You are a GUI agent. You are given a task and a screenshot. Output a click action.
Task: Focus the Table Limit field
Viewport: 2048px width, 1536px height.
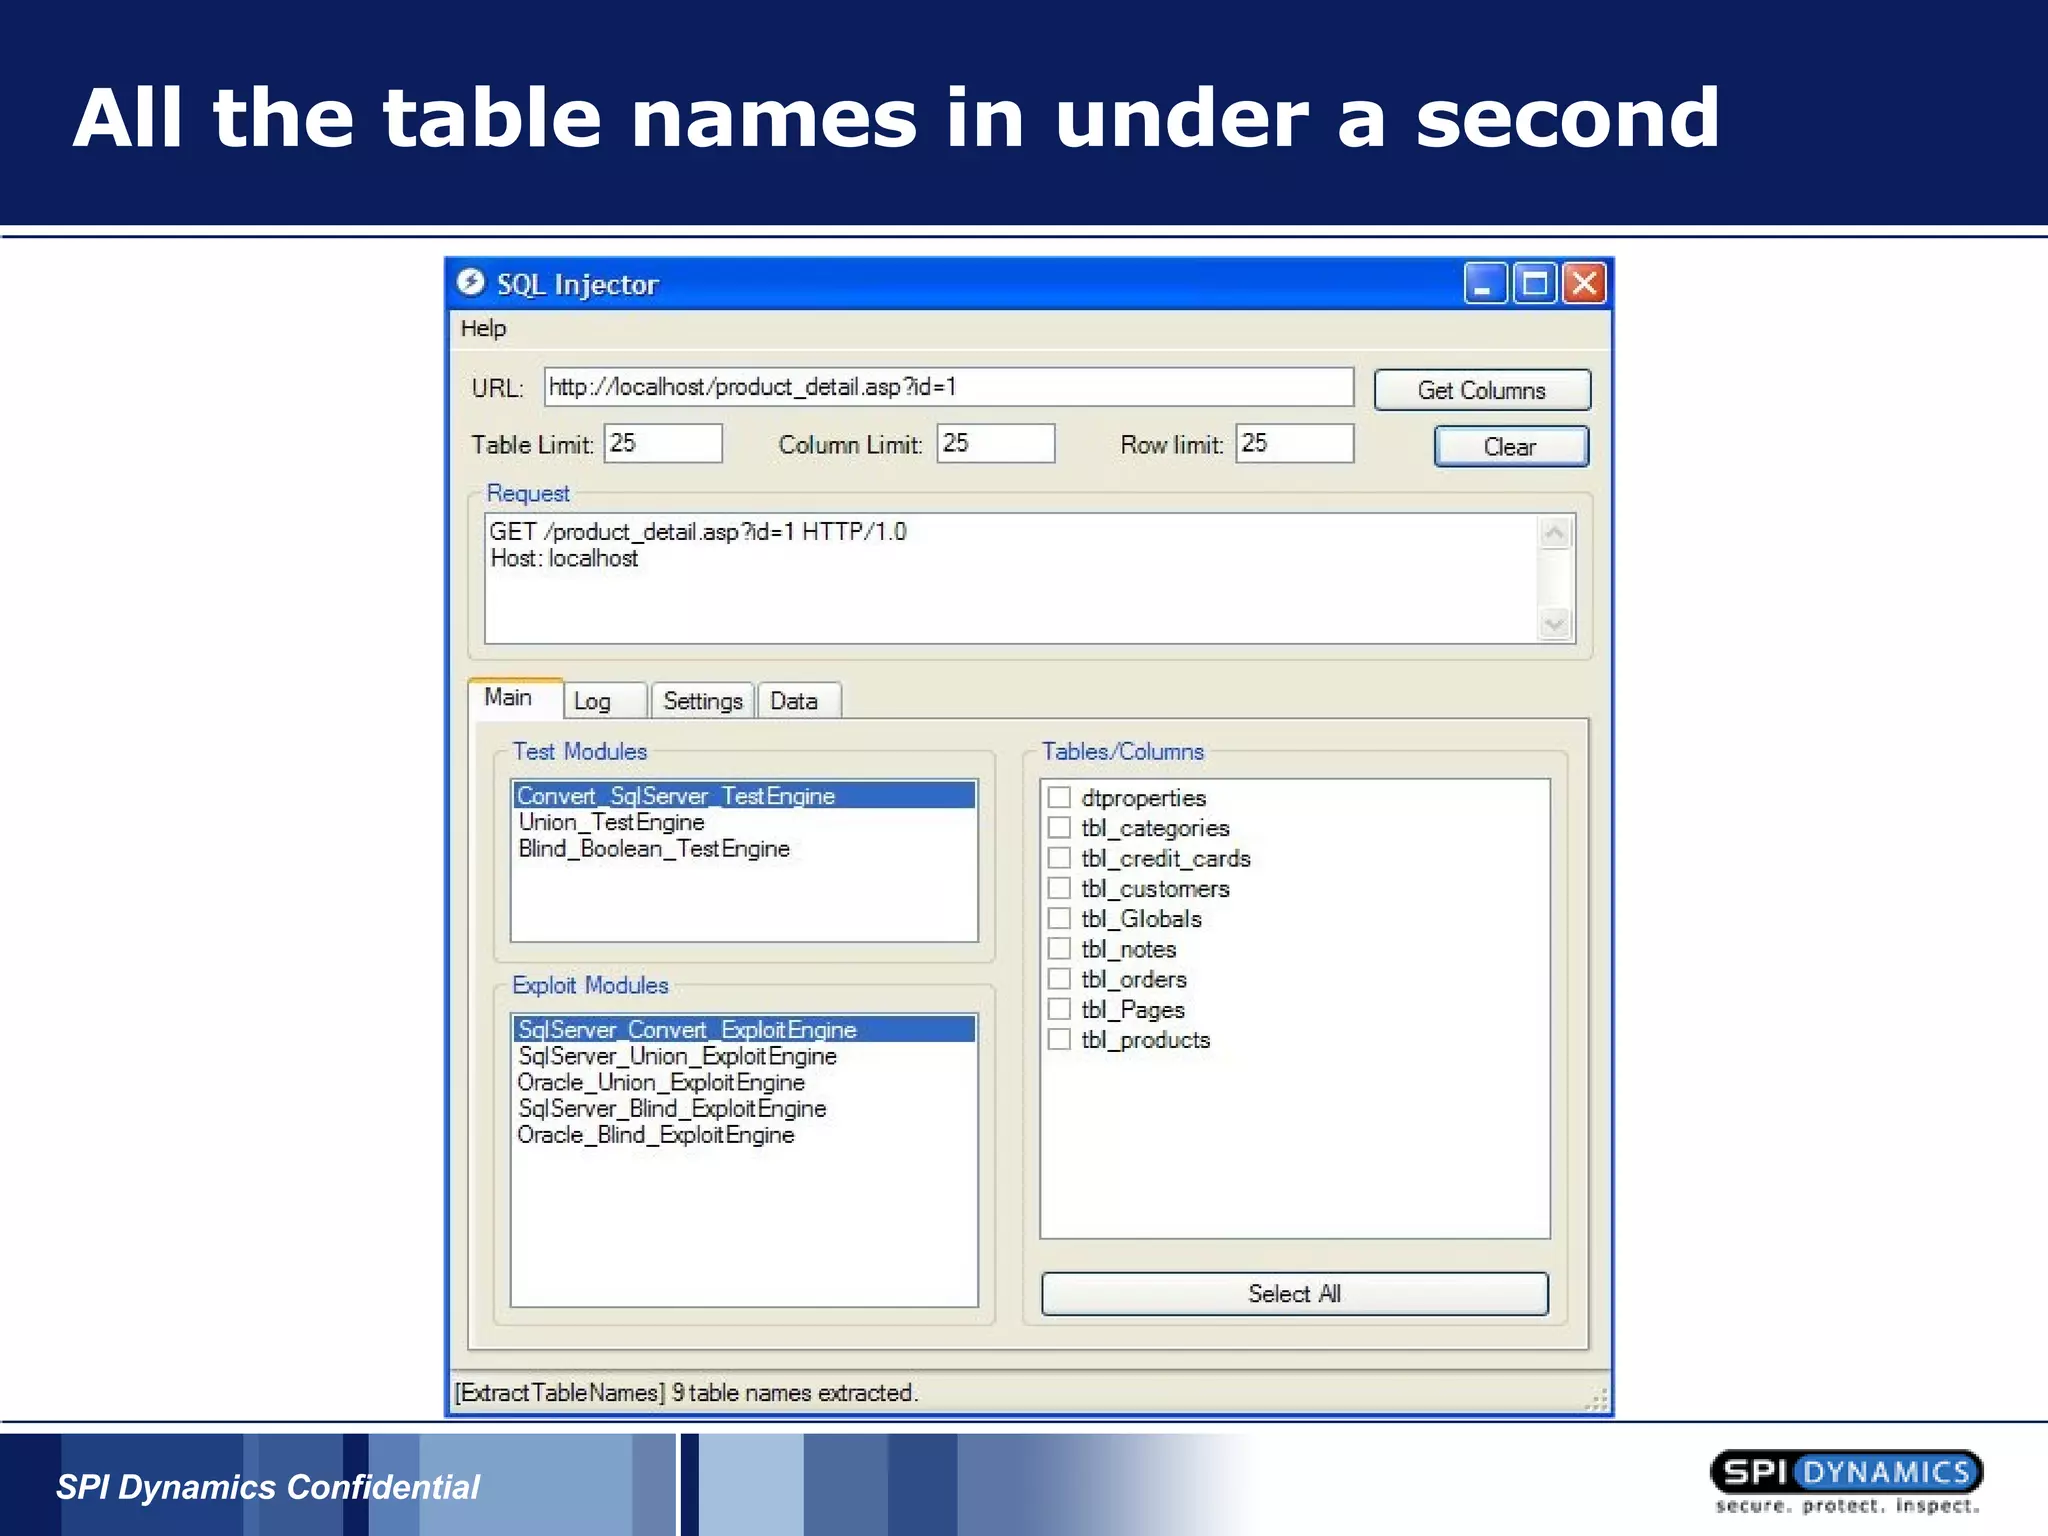coord(663,443)
